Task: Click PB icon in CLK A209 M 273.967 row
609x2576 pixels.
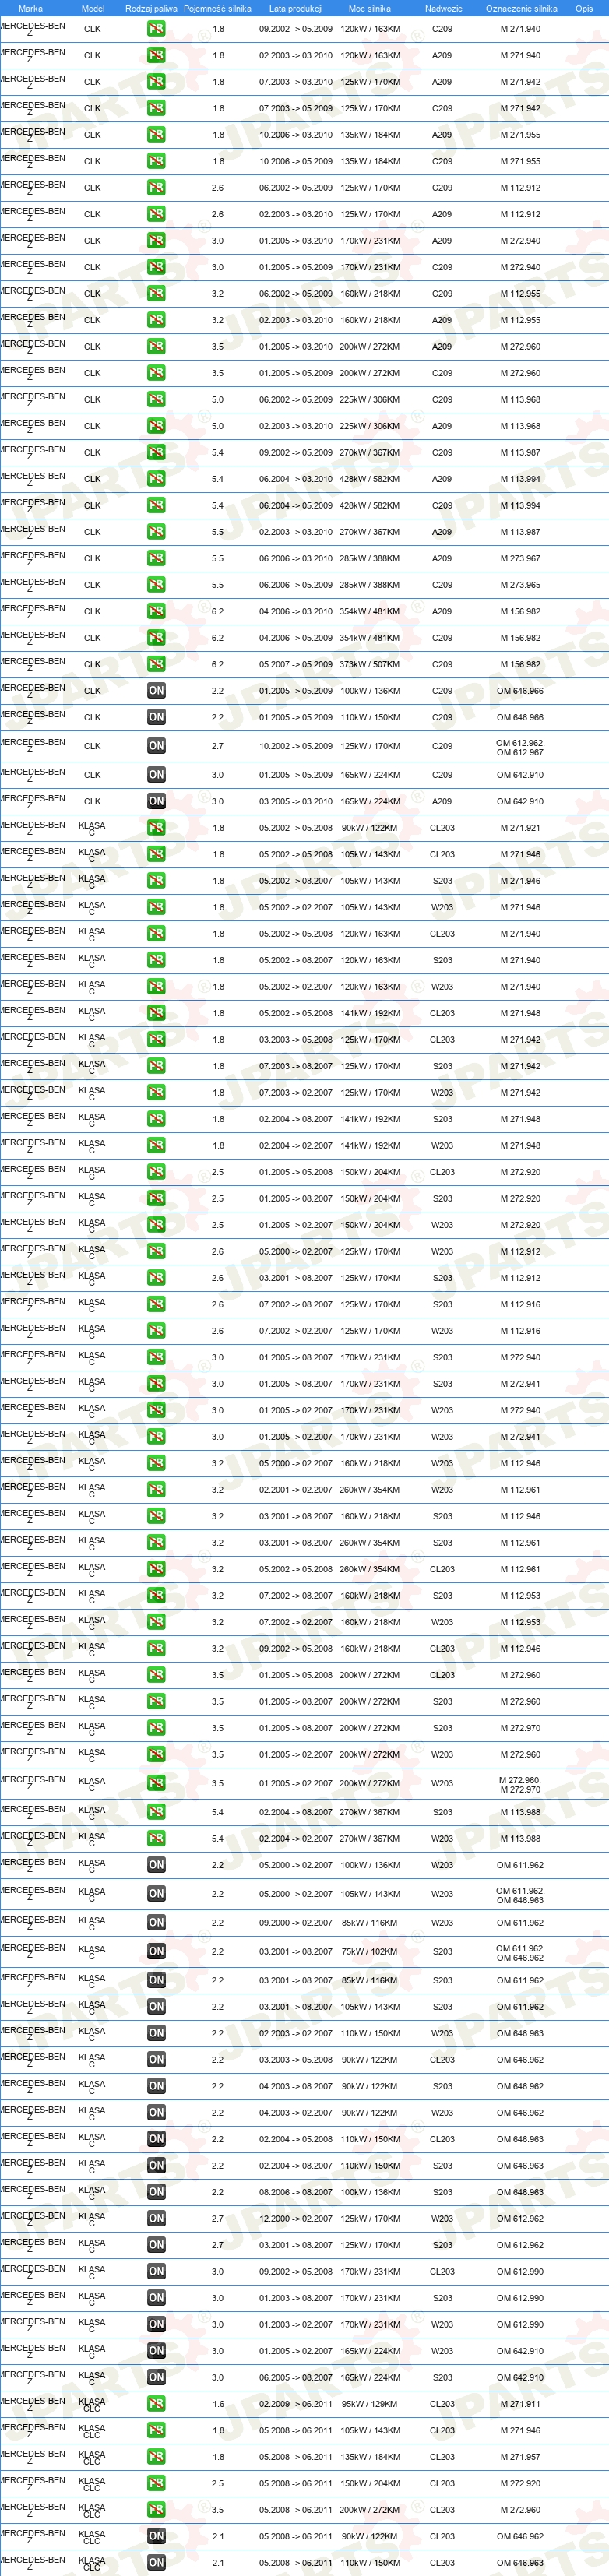Action: (x=156, y=559)
